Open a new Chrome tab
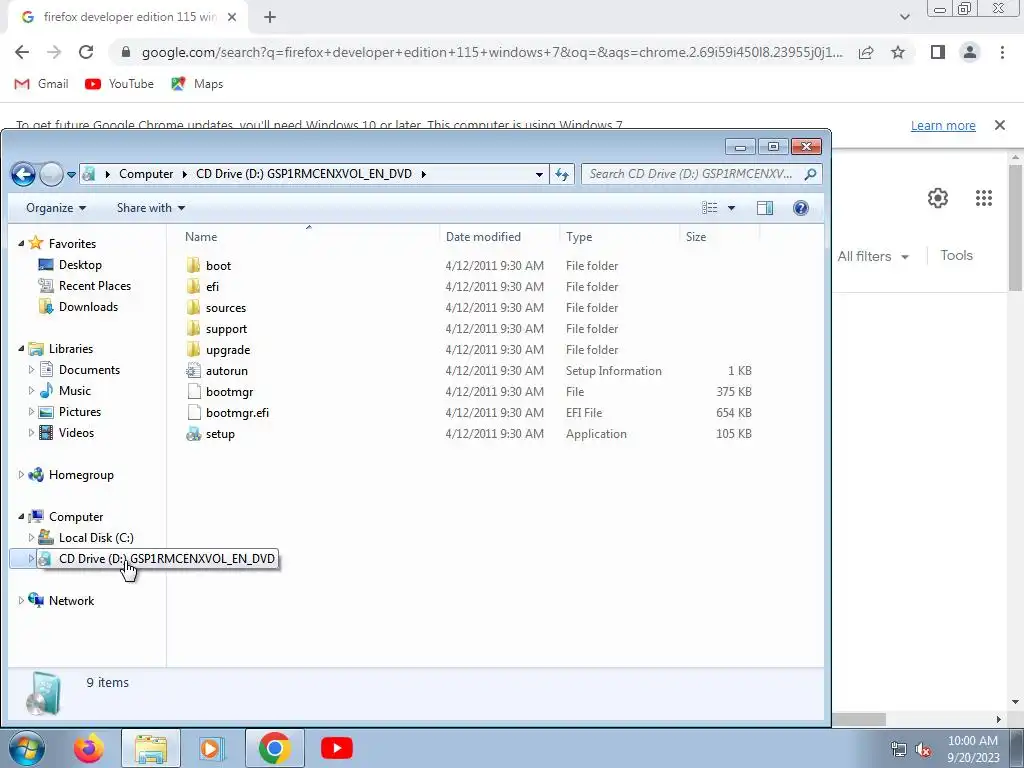Screen dimensions: 1024x768 click(270, 17)
